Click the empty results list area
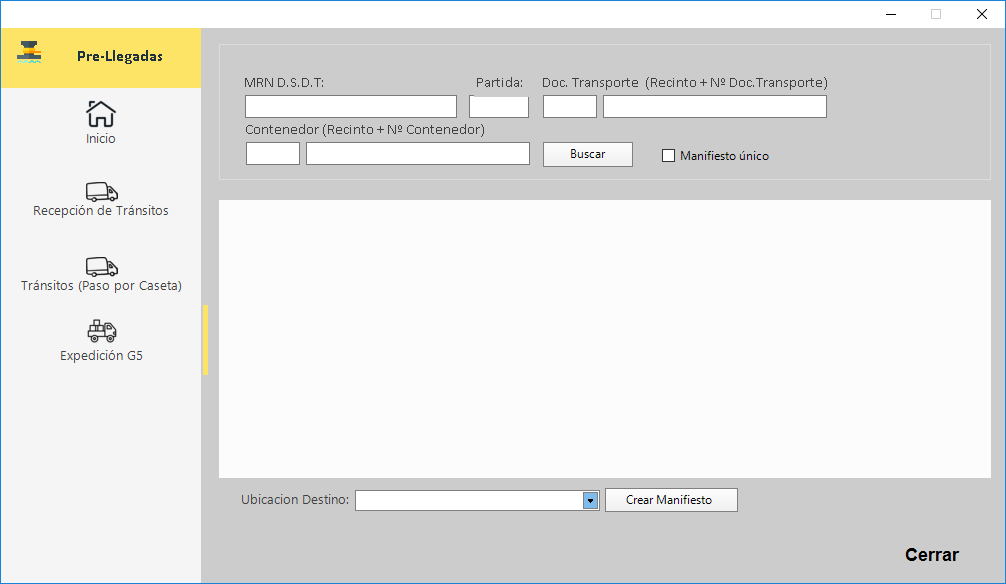Image resolution: width=1006 pixels, height=584 pixels. pos(604,338)
